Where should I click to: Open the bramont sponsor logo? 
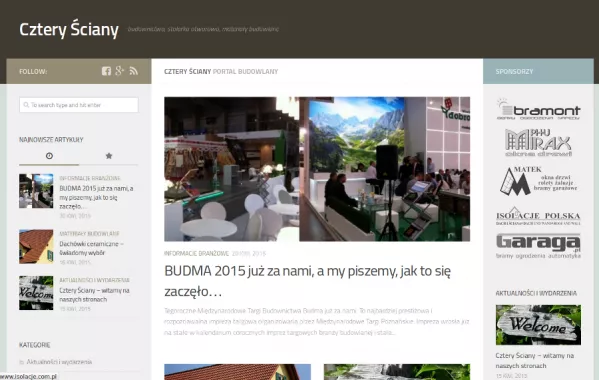pyautogui.click(x=538, y=110)
